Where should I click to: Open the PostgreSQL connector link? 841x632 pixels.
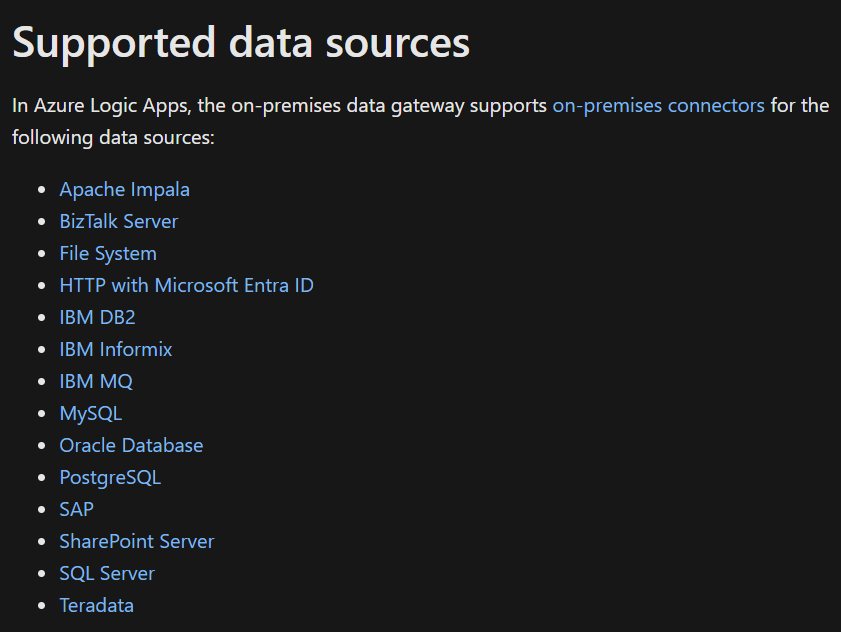(109, 477)
